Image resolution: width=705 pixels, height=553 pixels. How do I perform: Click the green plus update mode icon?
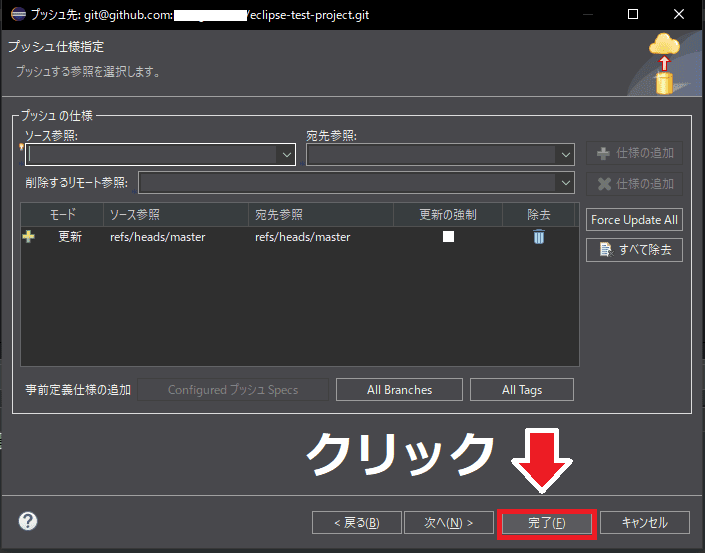click(x=28, y=237)
